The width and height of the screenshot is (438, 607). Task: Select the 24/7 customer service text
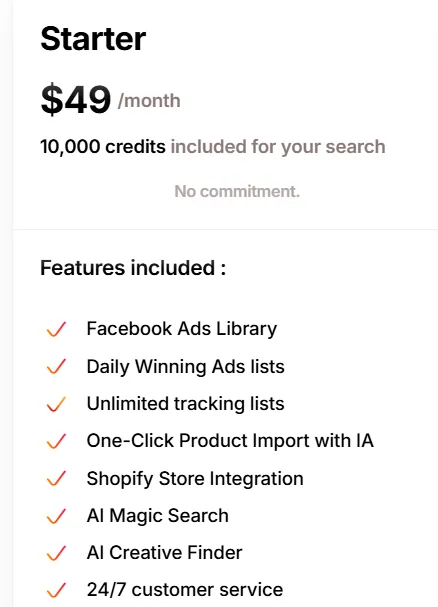pos(185,590)
